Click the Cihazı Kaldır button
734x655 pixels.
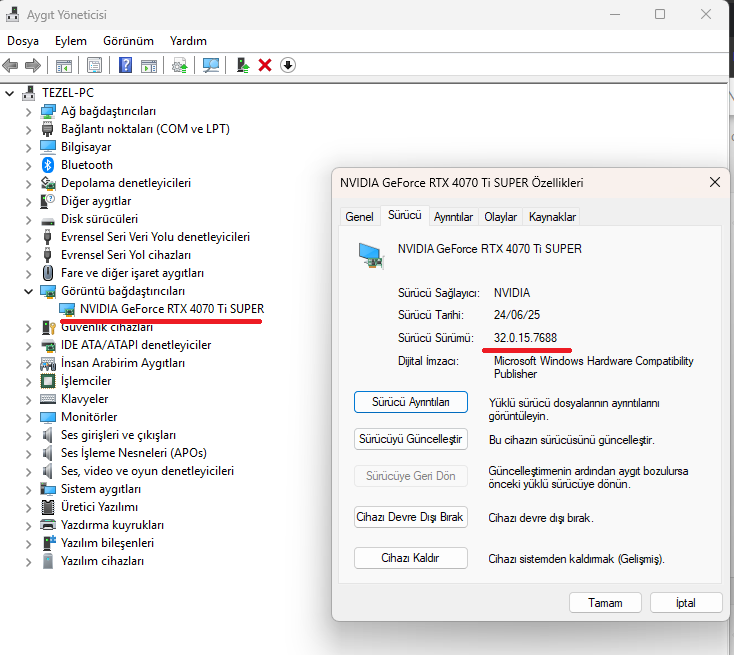coord(411,558)
